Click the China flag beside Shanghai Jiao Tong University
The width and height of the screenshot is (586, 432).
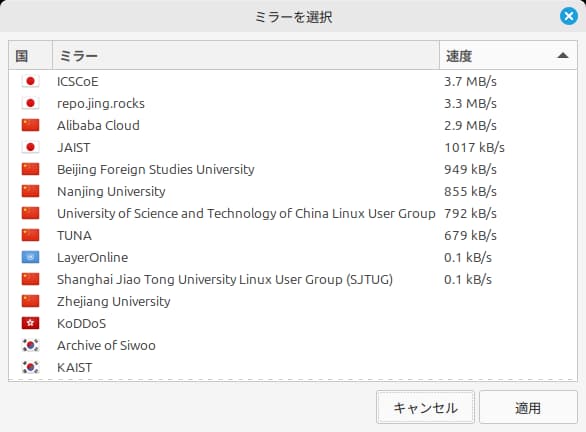point(30,279)
